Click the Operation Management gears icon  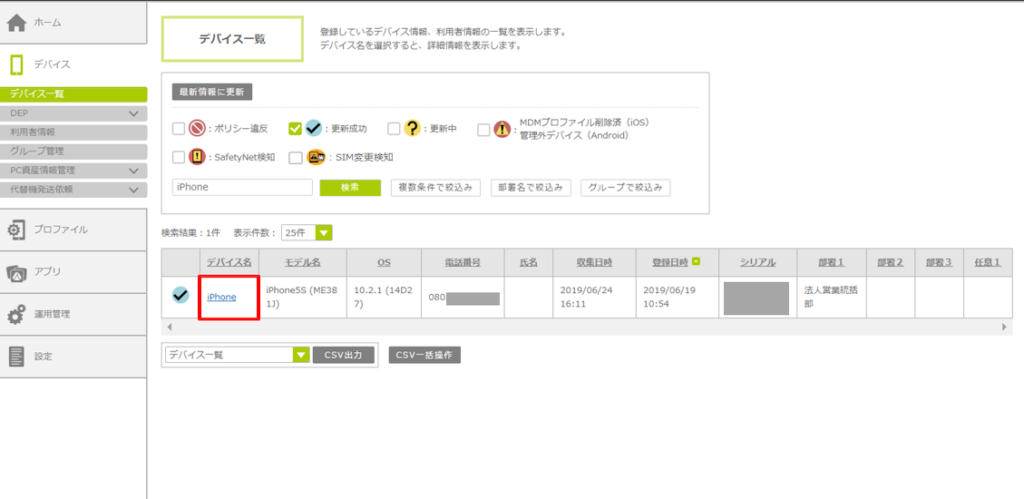tap(17, 314)
